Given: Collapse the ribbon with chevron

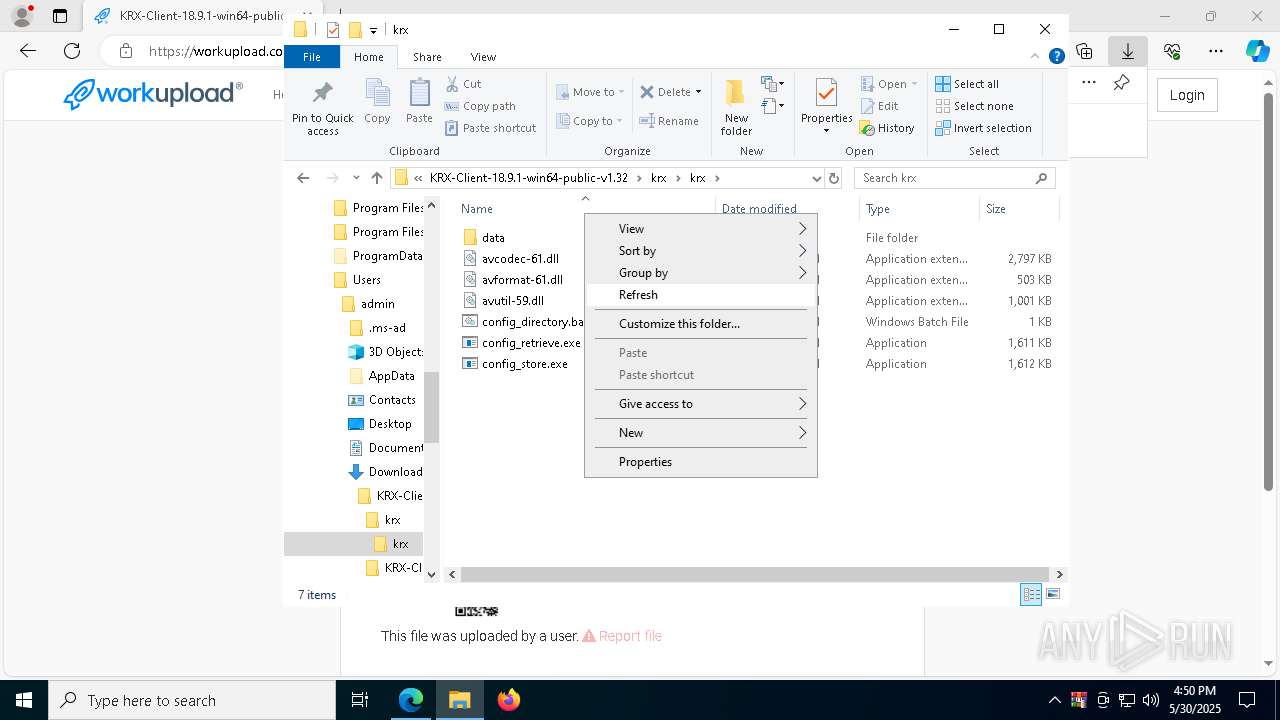Looking at the screenshot, I should (x=1036, y=57).
